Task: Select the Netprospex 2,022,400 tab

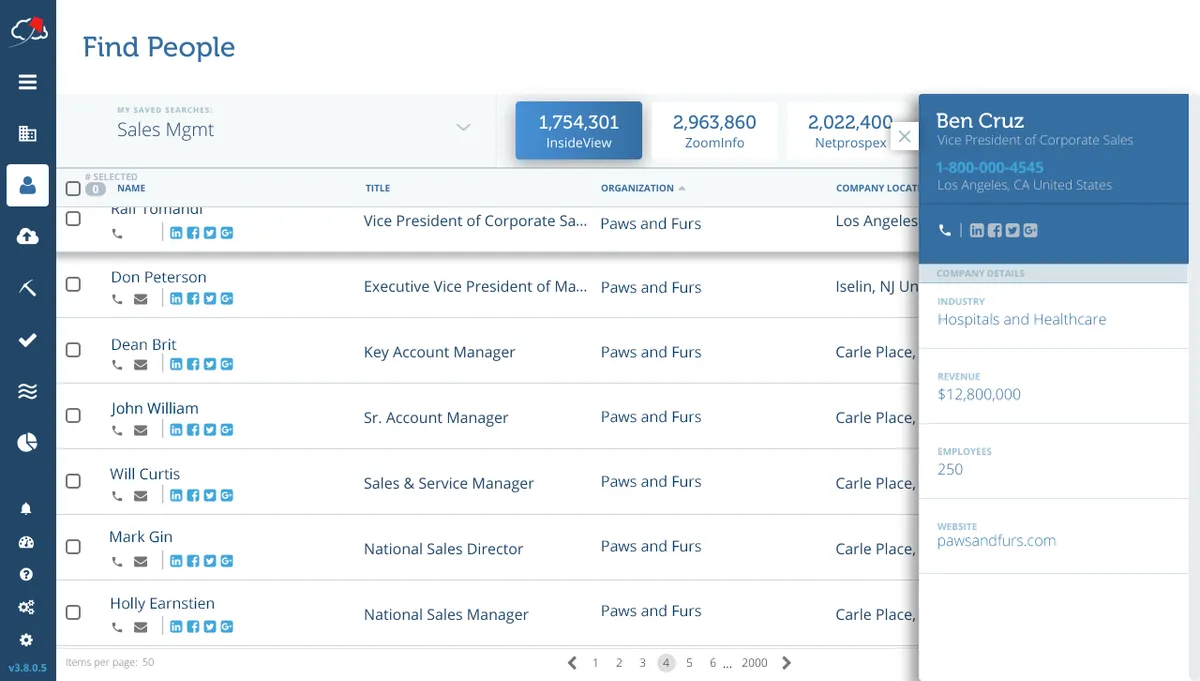Action: pyautogui.click(x=850, y=130)
